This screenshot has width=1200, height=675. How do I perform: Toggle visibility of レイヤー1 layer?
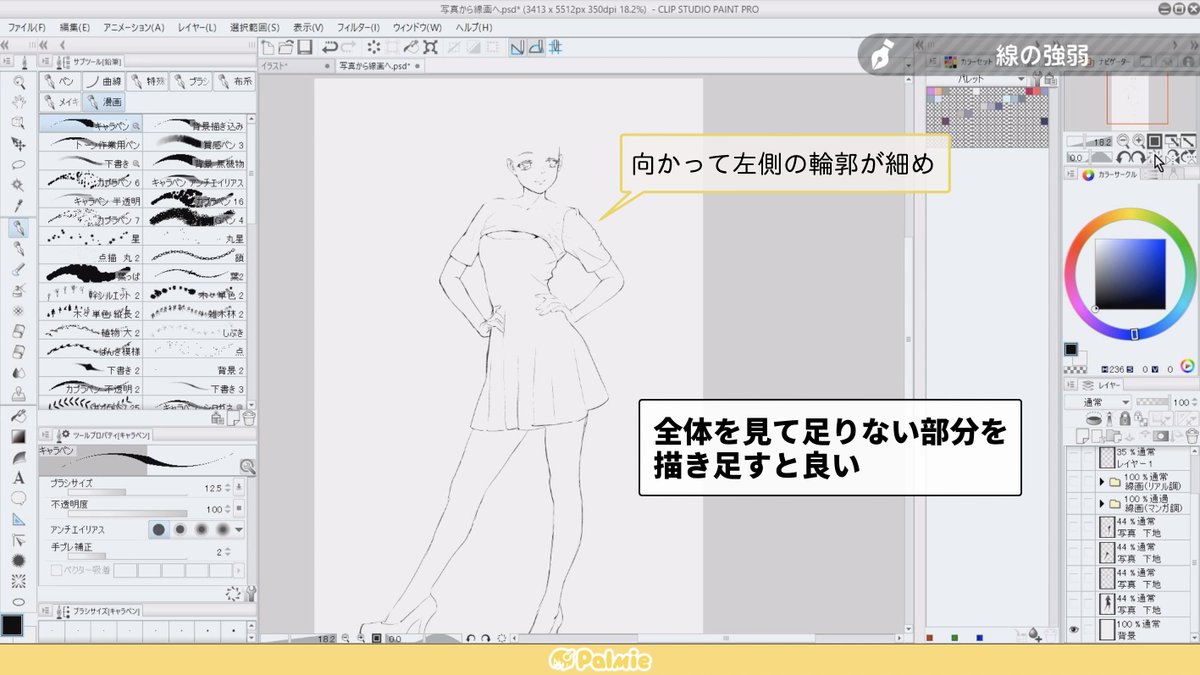(1074, 458)
